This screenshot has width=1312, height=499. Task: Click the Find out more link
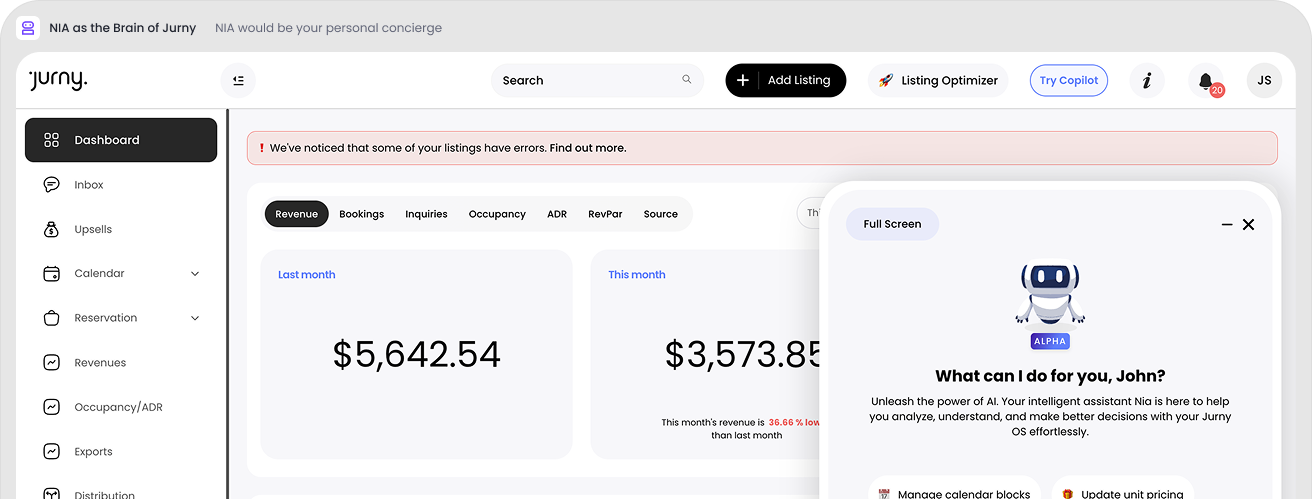pos(587,148)
